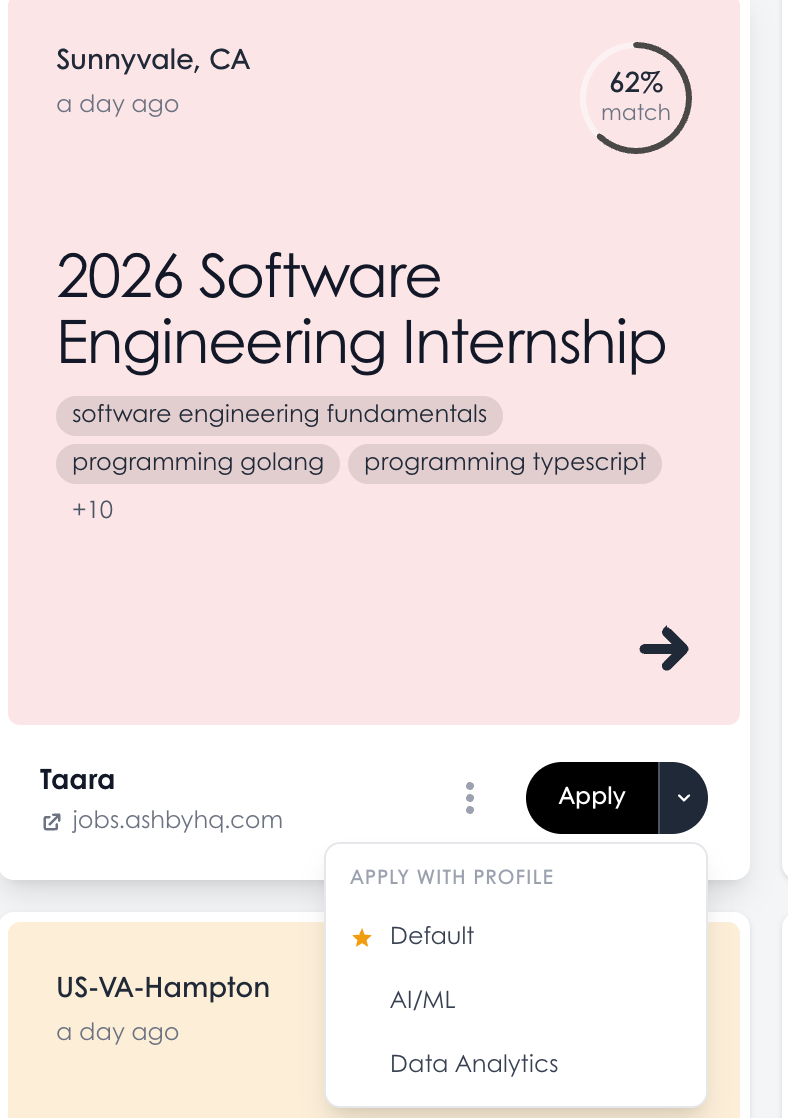Expand the +10 hidden skill tags
The image size is (788, 1118).
pyautogui.click(x=92, y=510)
